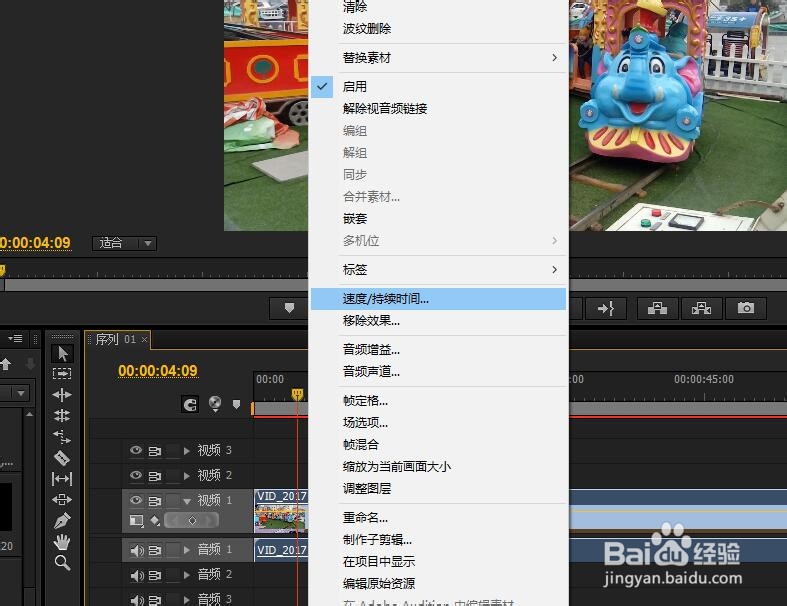The height and width of the screenshot is (606, 787).
Task: Toggle sync lock for Video 3 track
Action: 155,451
